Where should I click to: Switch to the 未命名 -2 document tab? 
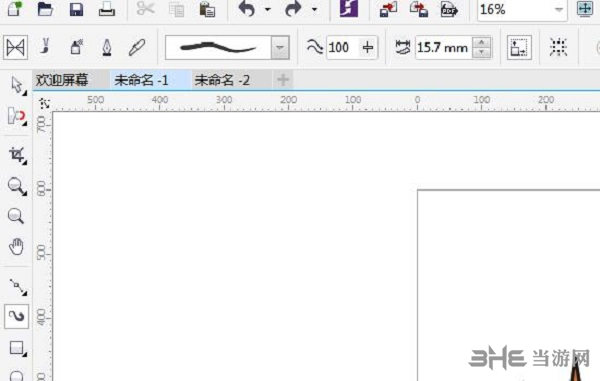(222, 80)
